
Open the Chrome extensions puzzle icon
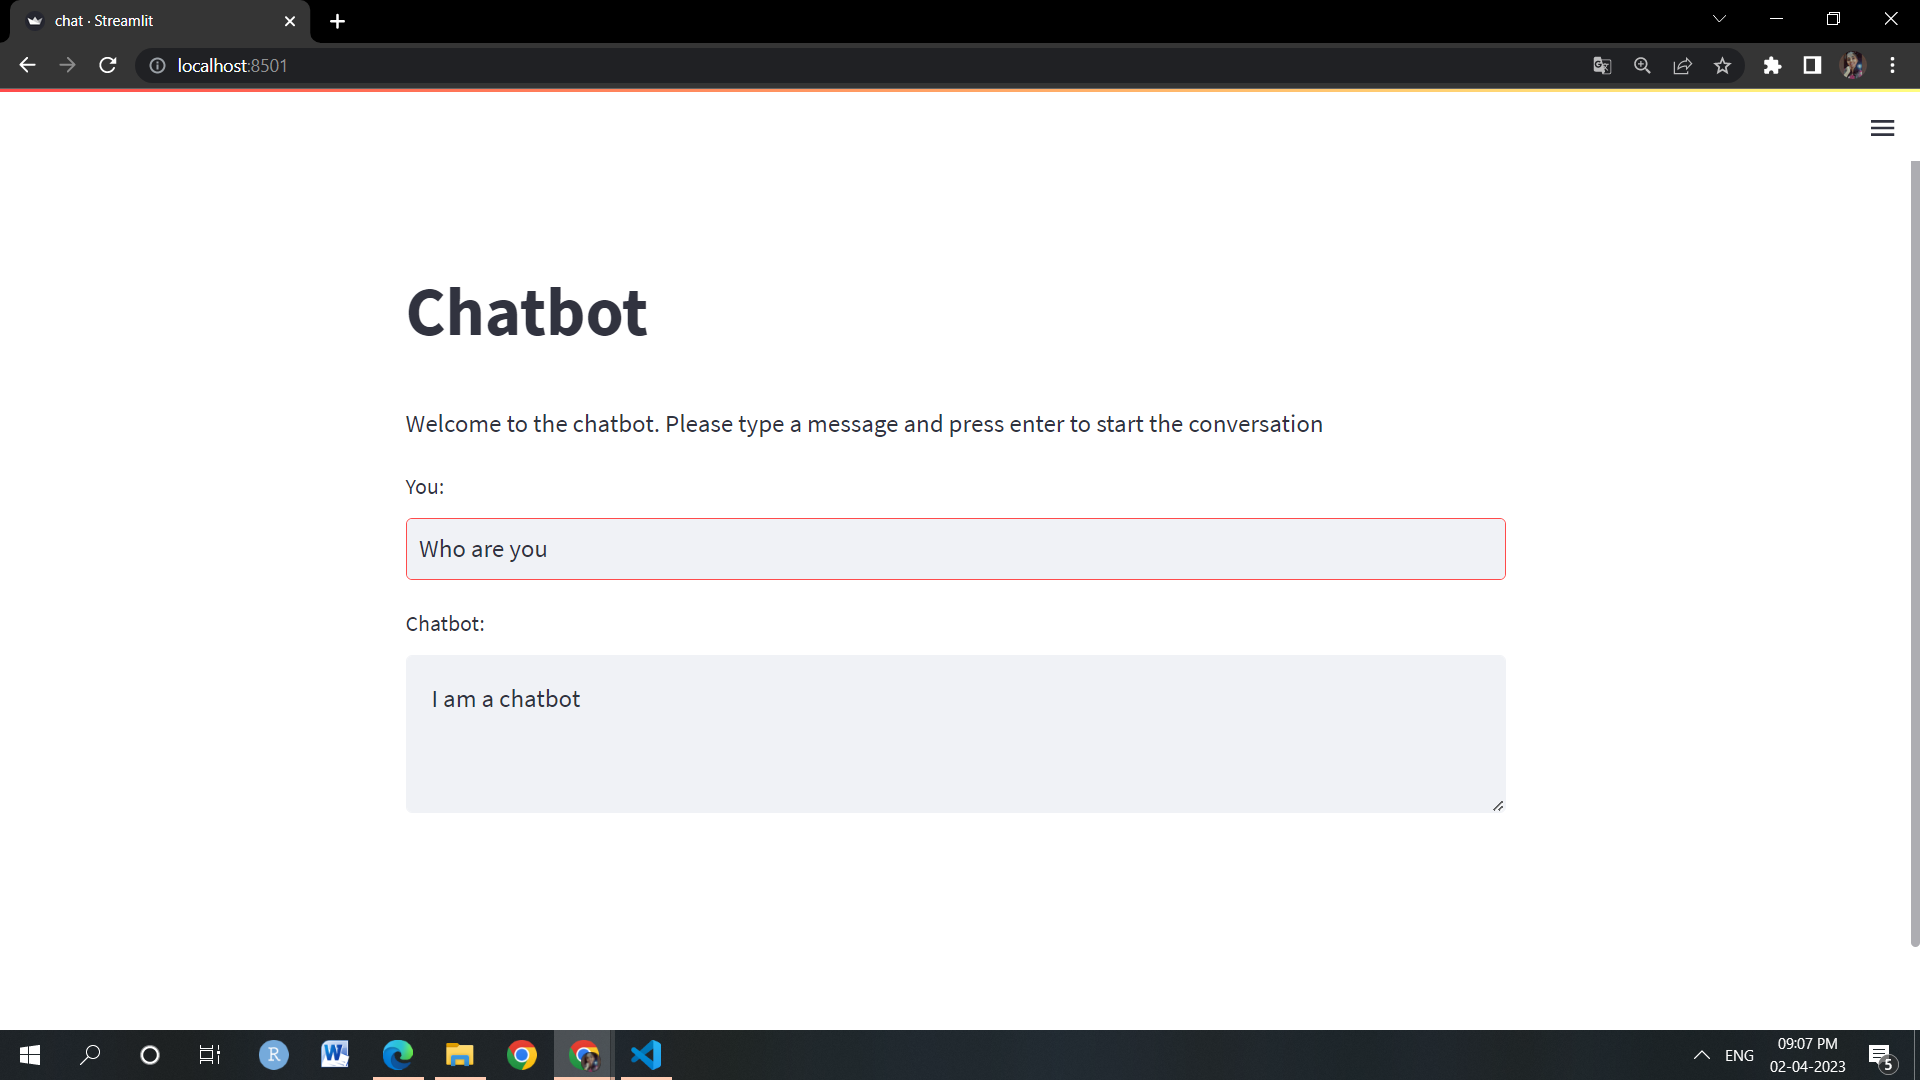click(x=1773, y=65)
